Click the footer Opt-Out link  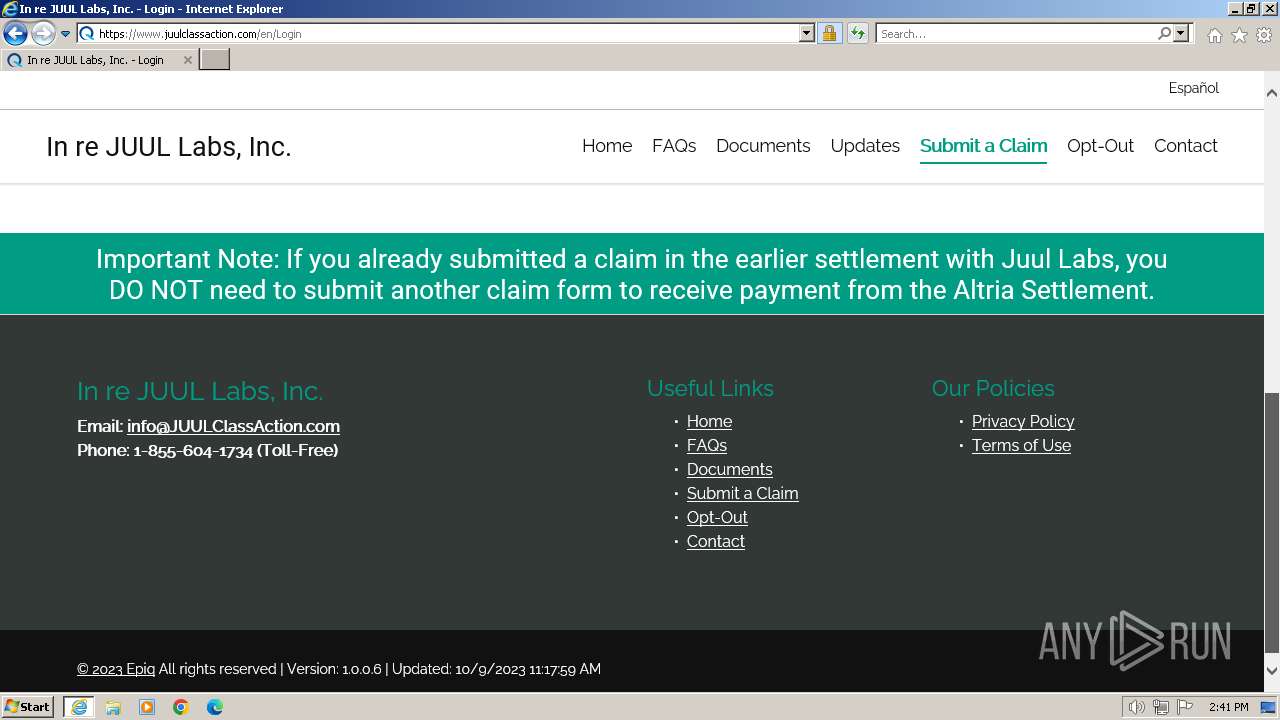717,517
